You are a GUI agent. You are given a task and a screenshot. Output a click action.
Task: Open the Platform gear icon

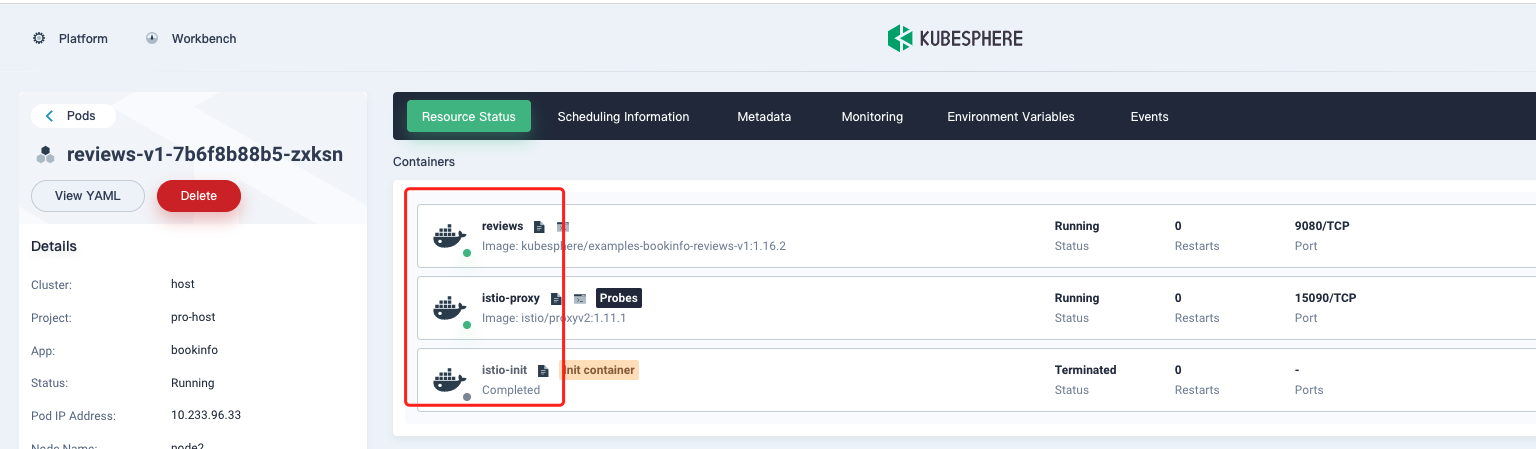[39, 39]
